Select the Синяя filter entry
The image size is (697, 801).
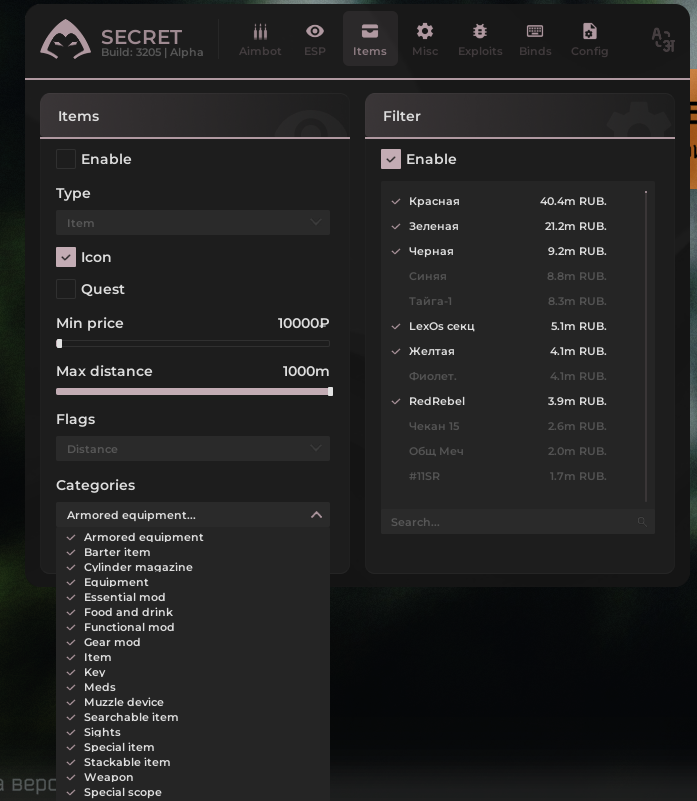click(x=428, y=276)
